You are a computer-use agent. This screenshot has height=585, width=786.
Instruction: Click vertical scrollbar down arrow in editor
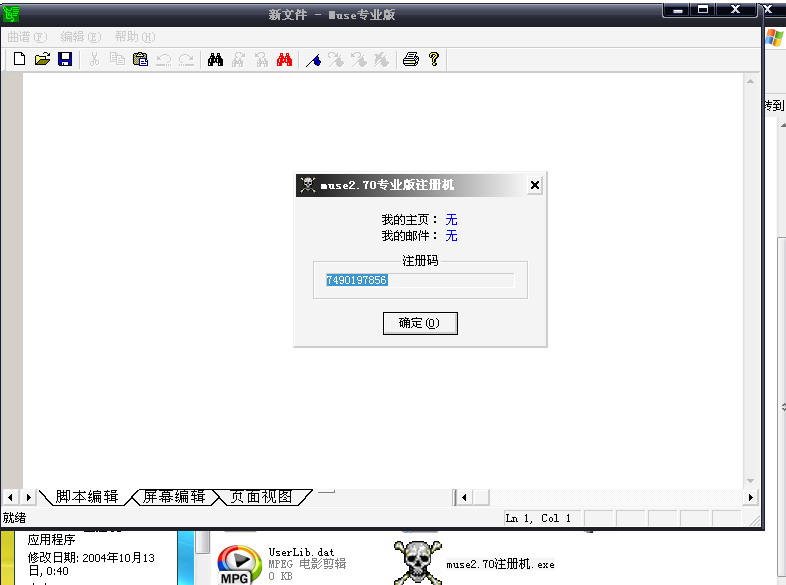pyautogui.click(x=750, y=481)
